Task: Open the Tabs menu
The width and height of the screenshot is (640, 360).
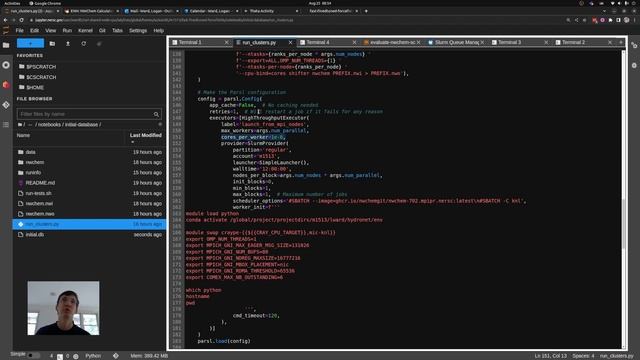Action: point(118,31)
